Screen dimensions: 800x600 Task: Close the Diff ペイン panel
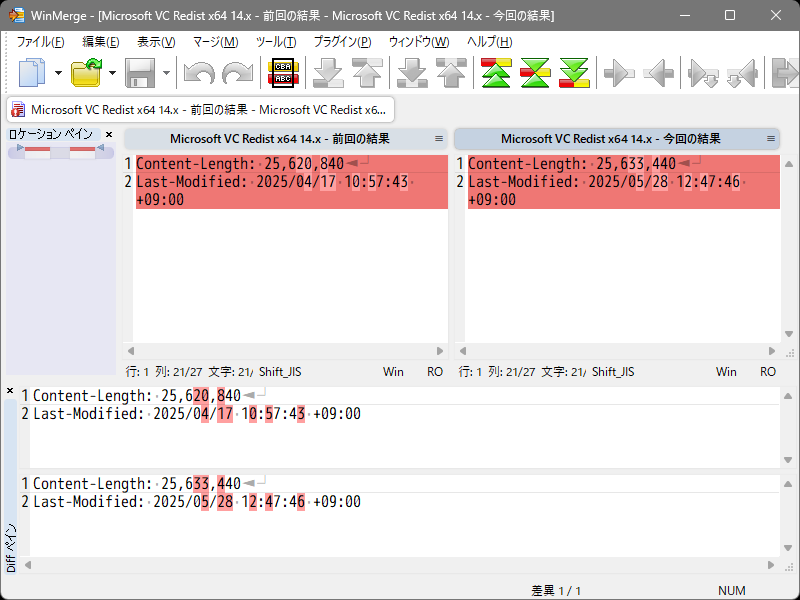point(10,391)
